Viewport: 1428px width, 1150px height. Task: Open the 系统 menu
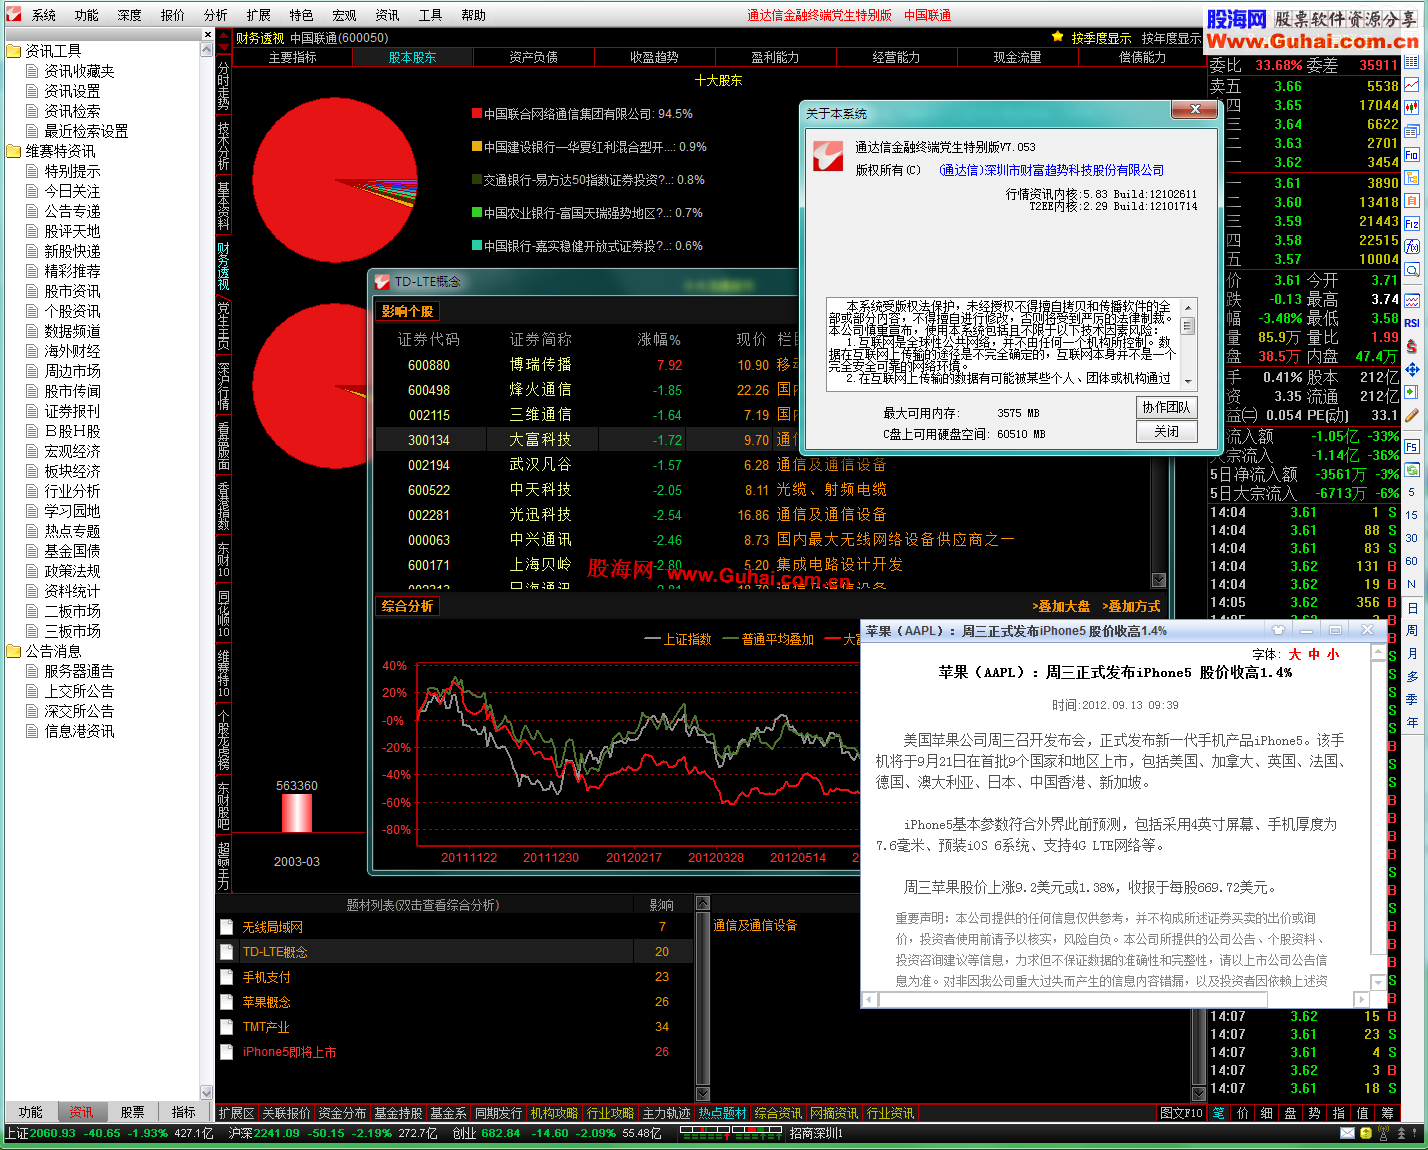tap(43, 15)
